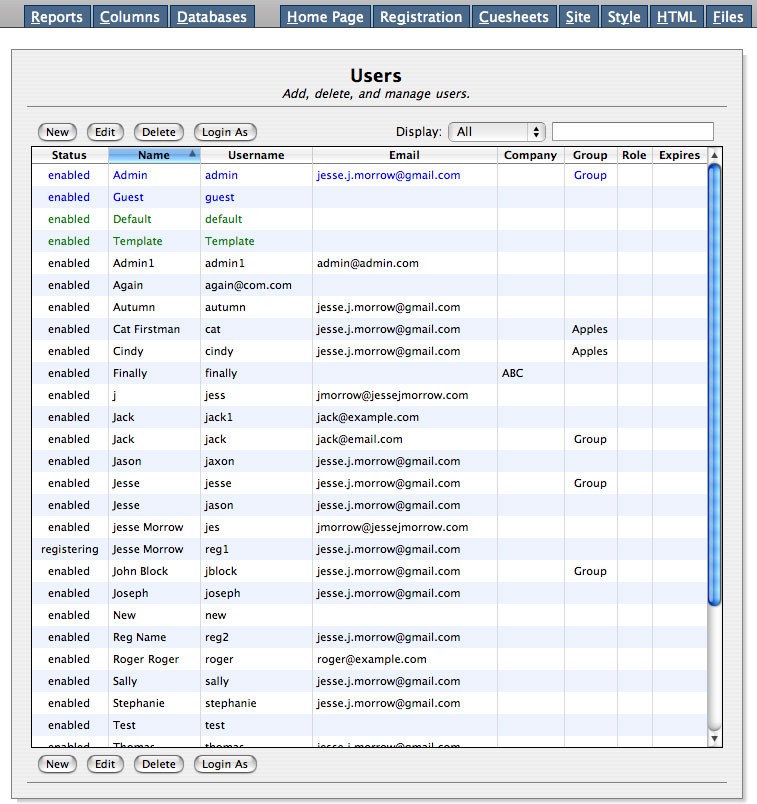This screenshot has width=757, height=804.
Task: Open the Reports tab
Action: tap(57, 17)
